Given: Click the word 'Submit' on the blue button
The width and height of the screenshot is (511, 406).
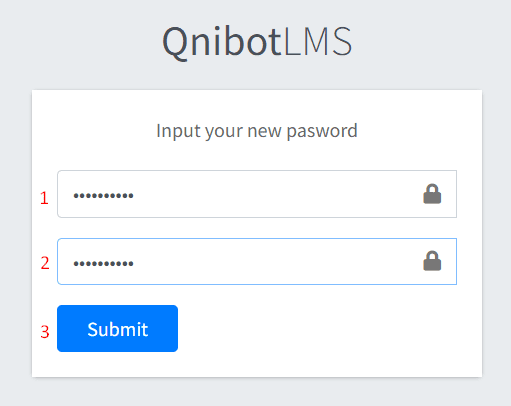Looking at the screenshot, I should (118, 329).
